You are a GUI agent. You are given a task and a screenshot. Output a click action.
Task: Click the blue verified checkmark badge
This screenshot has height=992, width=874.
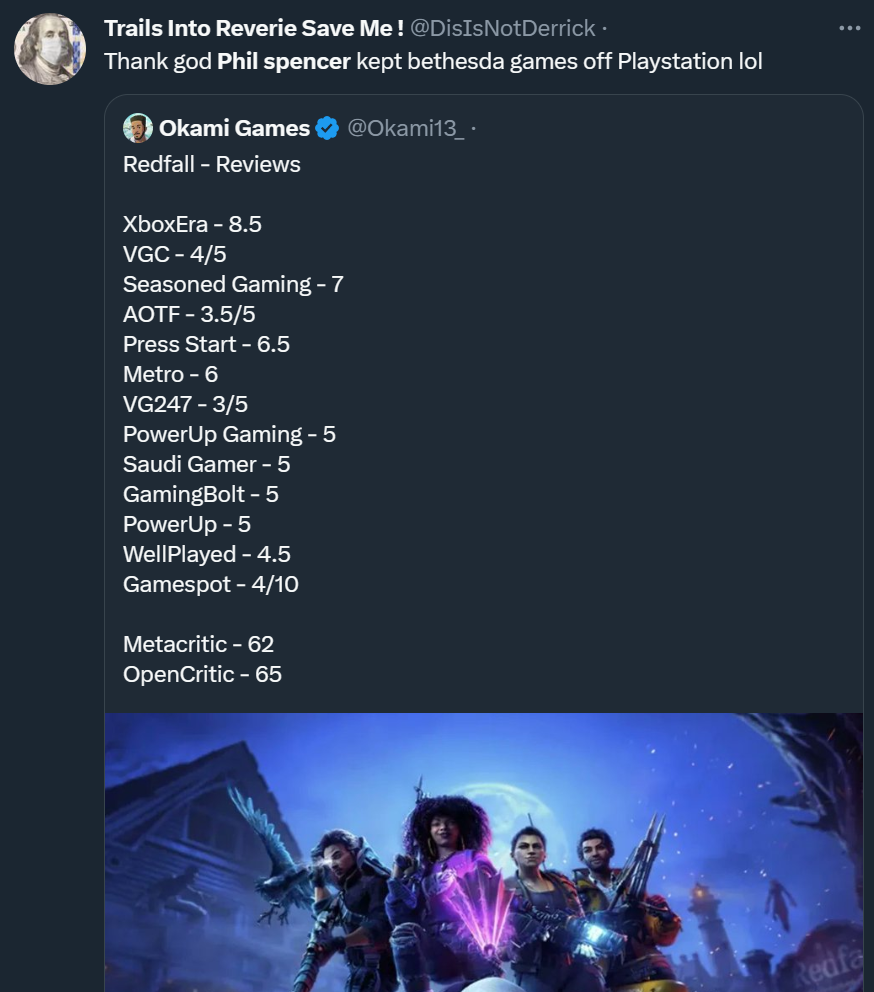tap(327, 128)
